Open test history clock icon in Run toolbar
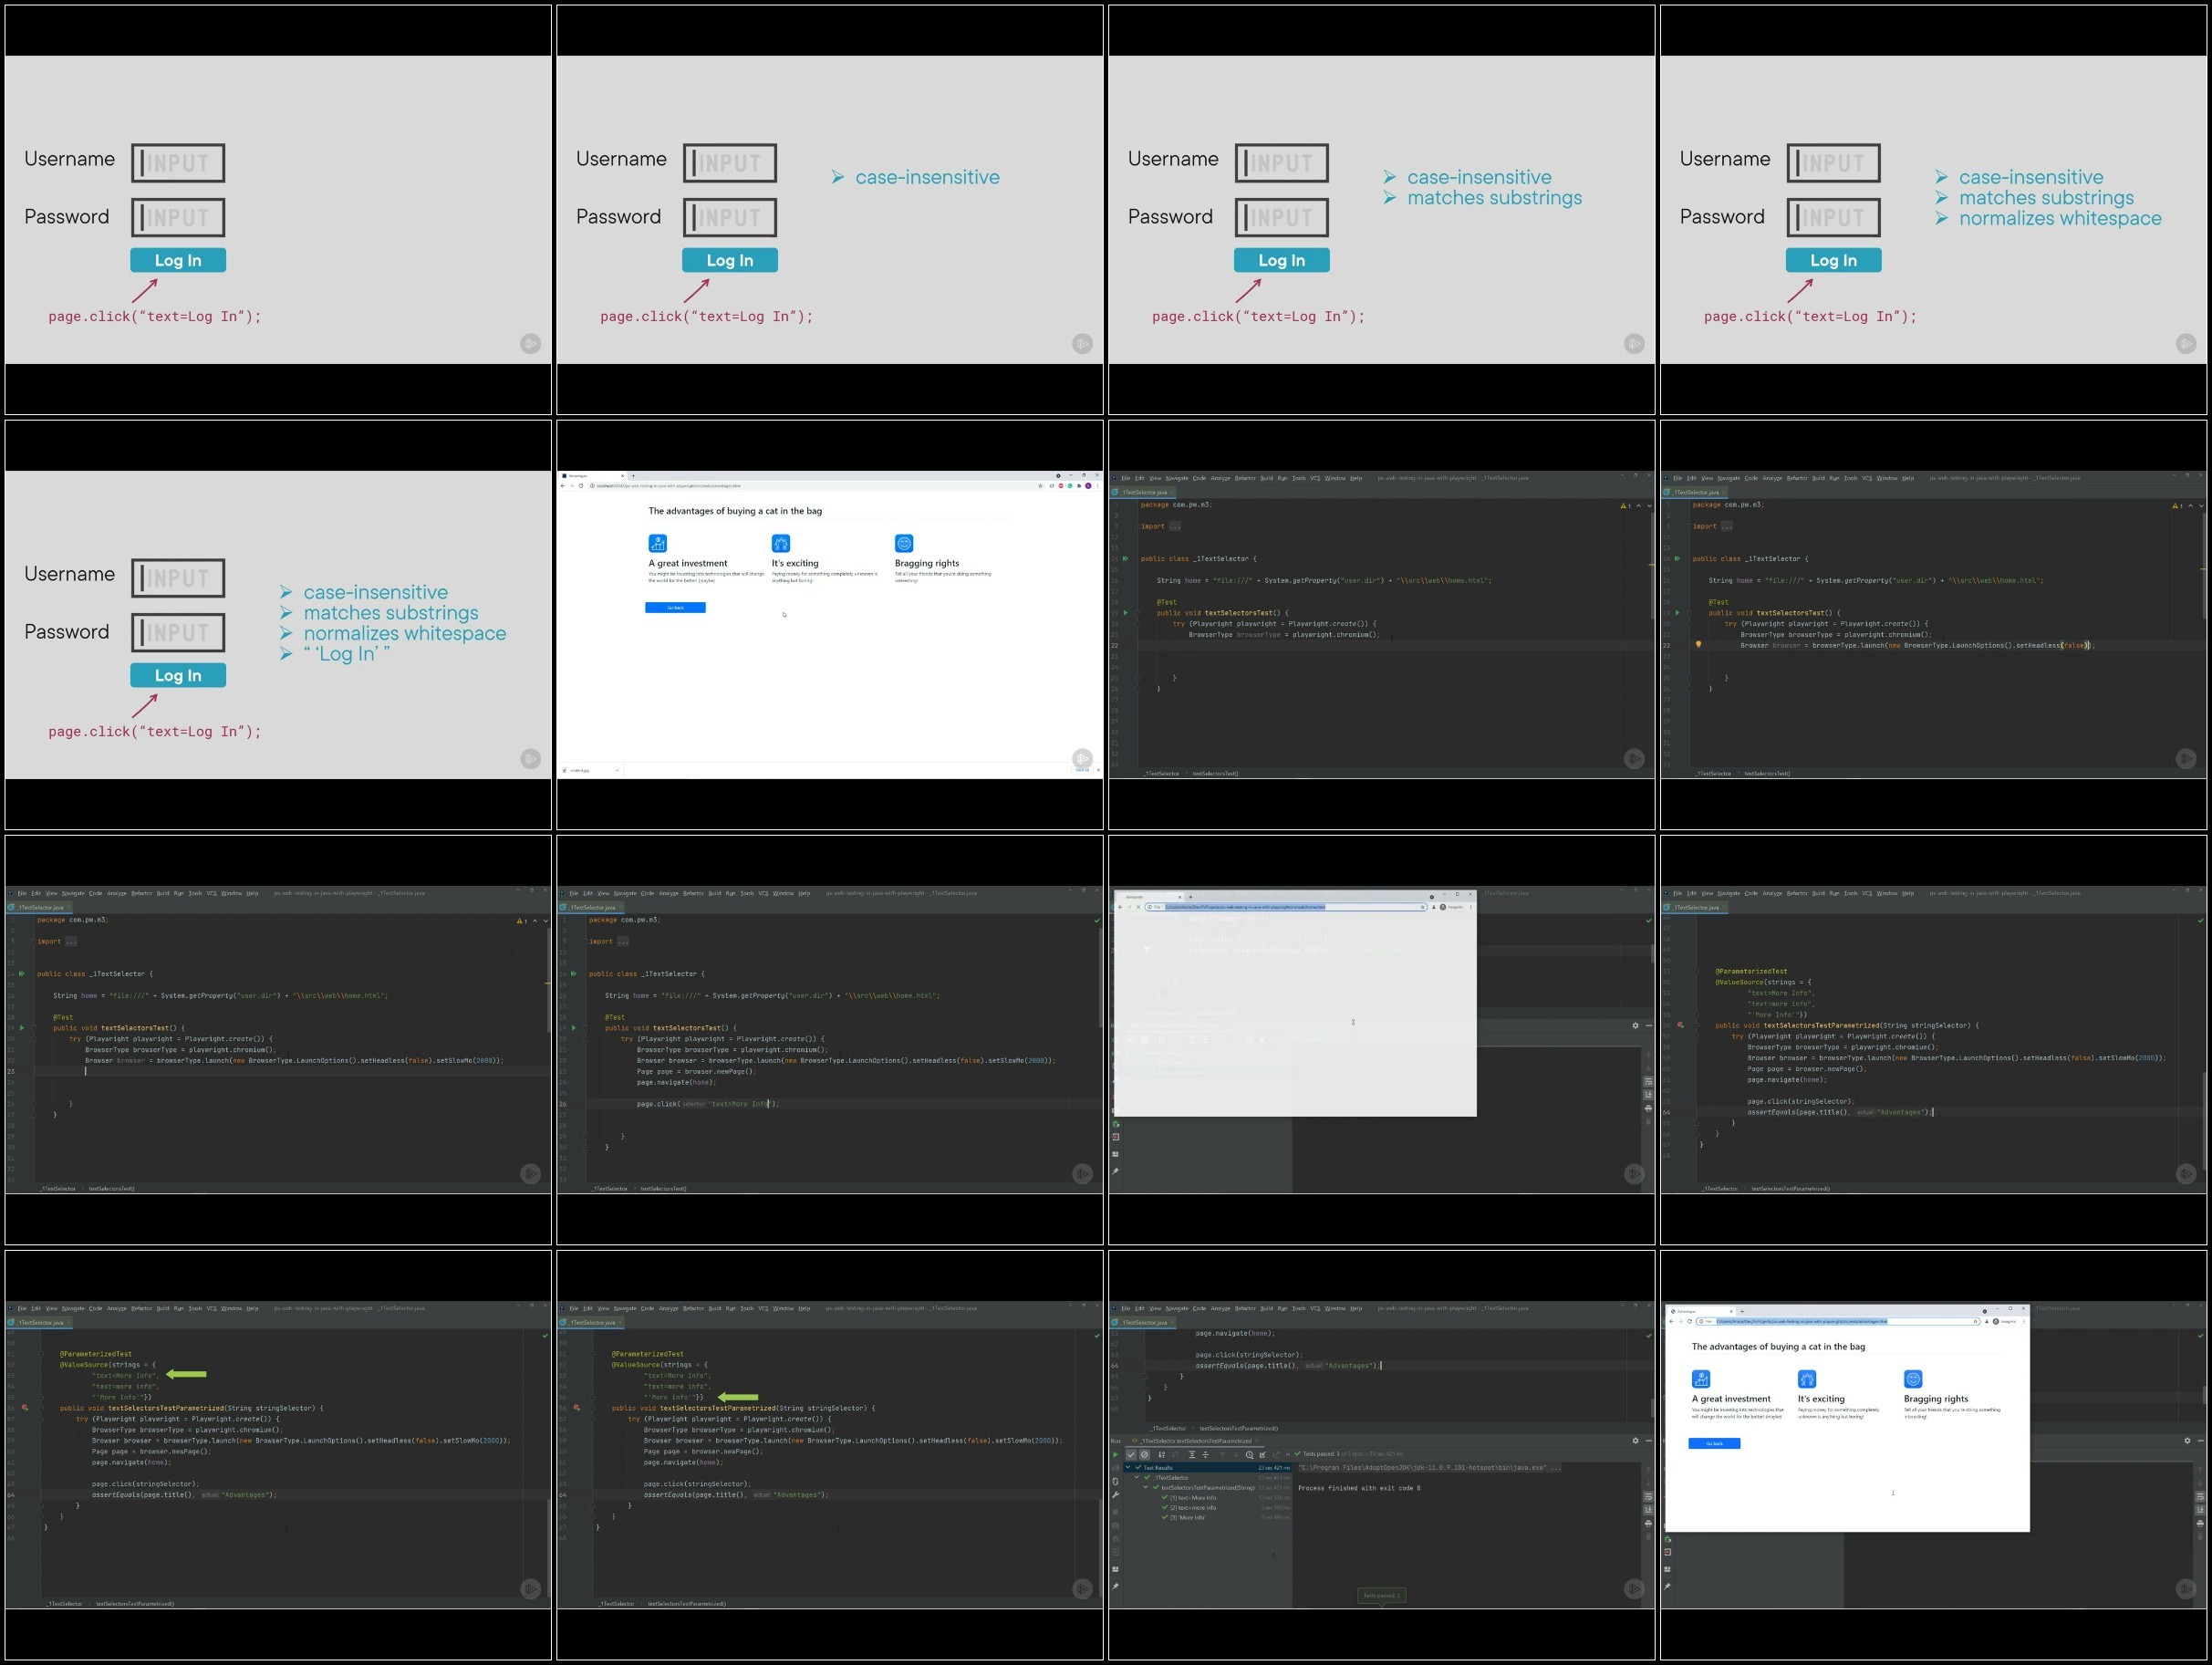2212x1665 pixels. pos(1250,1455)
